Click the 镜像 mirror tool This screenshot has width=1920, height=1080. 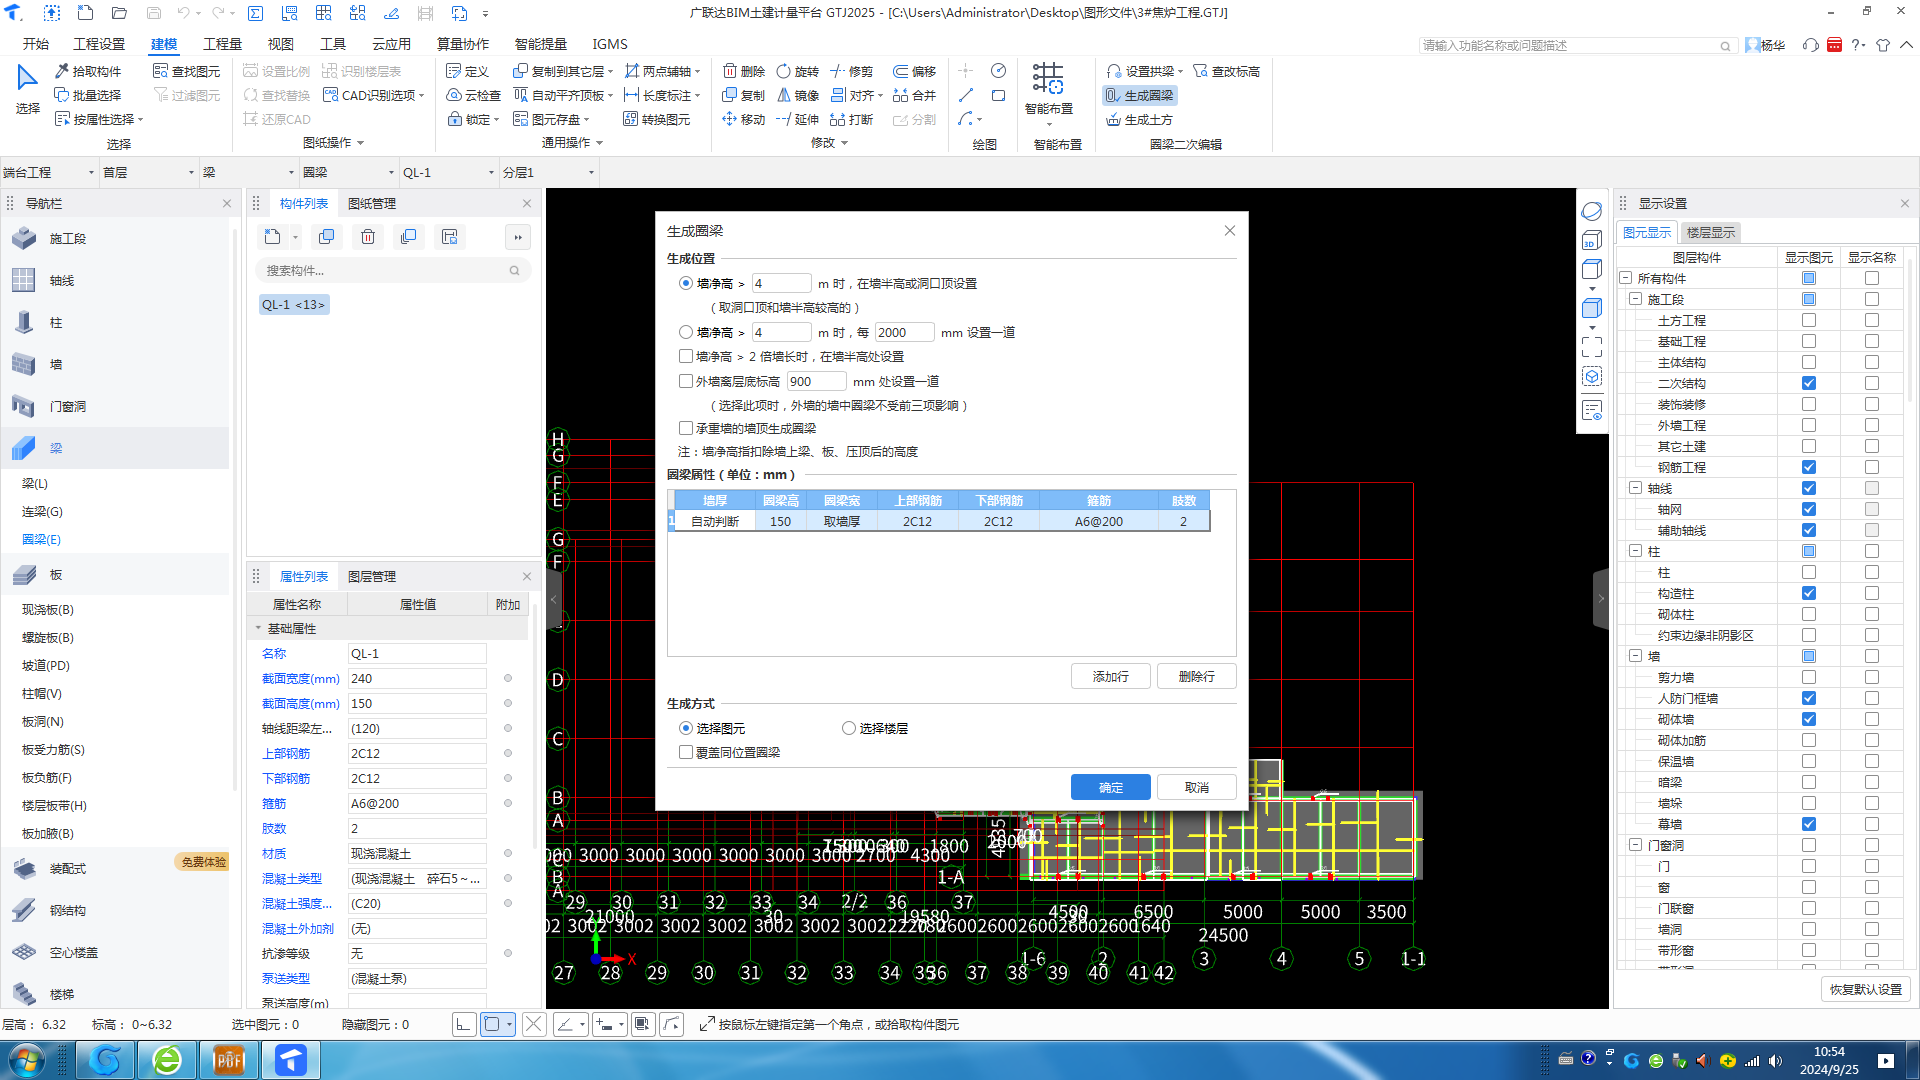(x=798, y=95)
